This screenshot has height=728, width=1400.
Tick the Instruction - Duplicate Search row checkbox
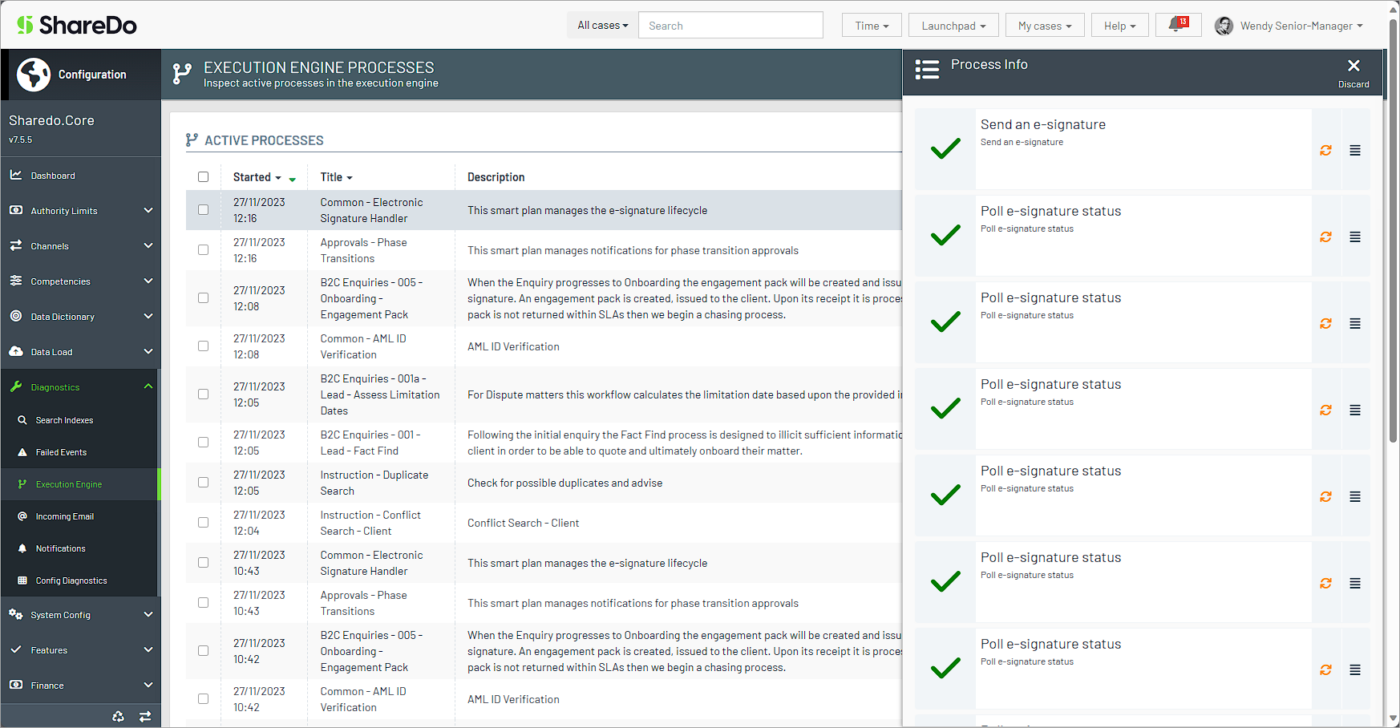pos(204,482)
